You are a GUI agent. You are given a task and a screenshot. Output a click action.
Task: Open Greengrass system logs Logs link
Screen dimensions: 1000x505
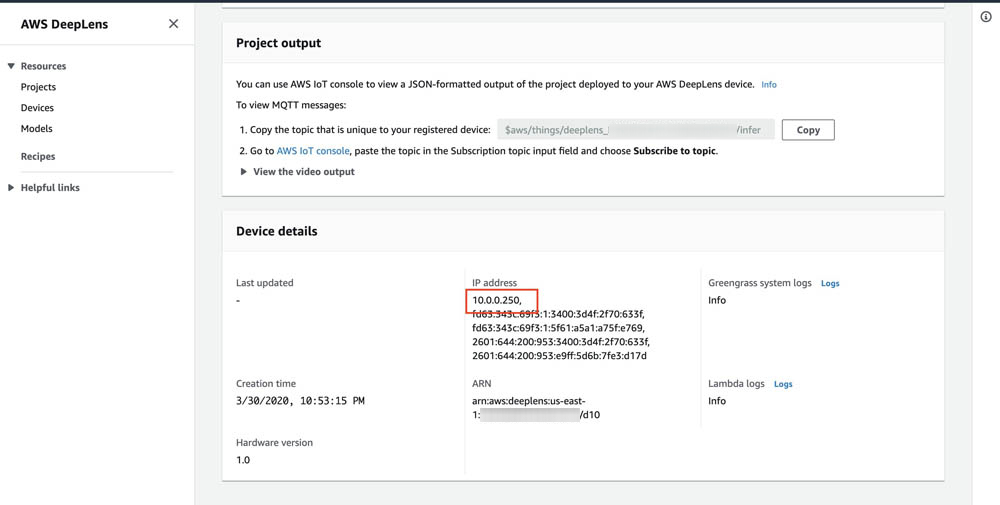[830, 283]
